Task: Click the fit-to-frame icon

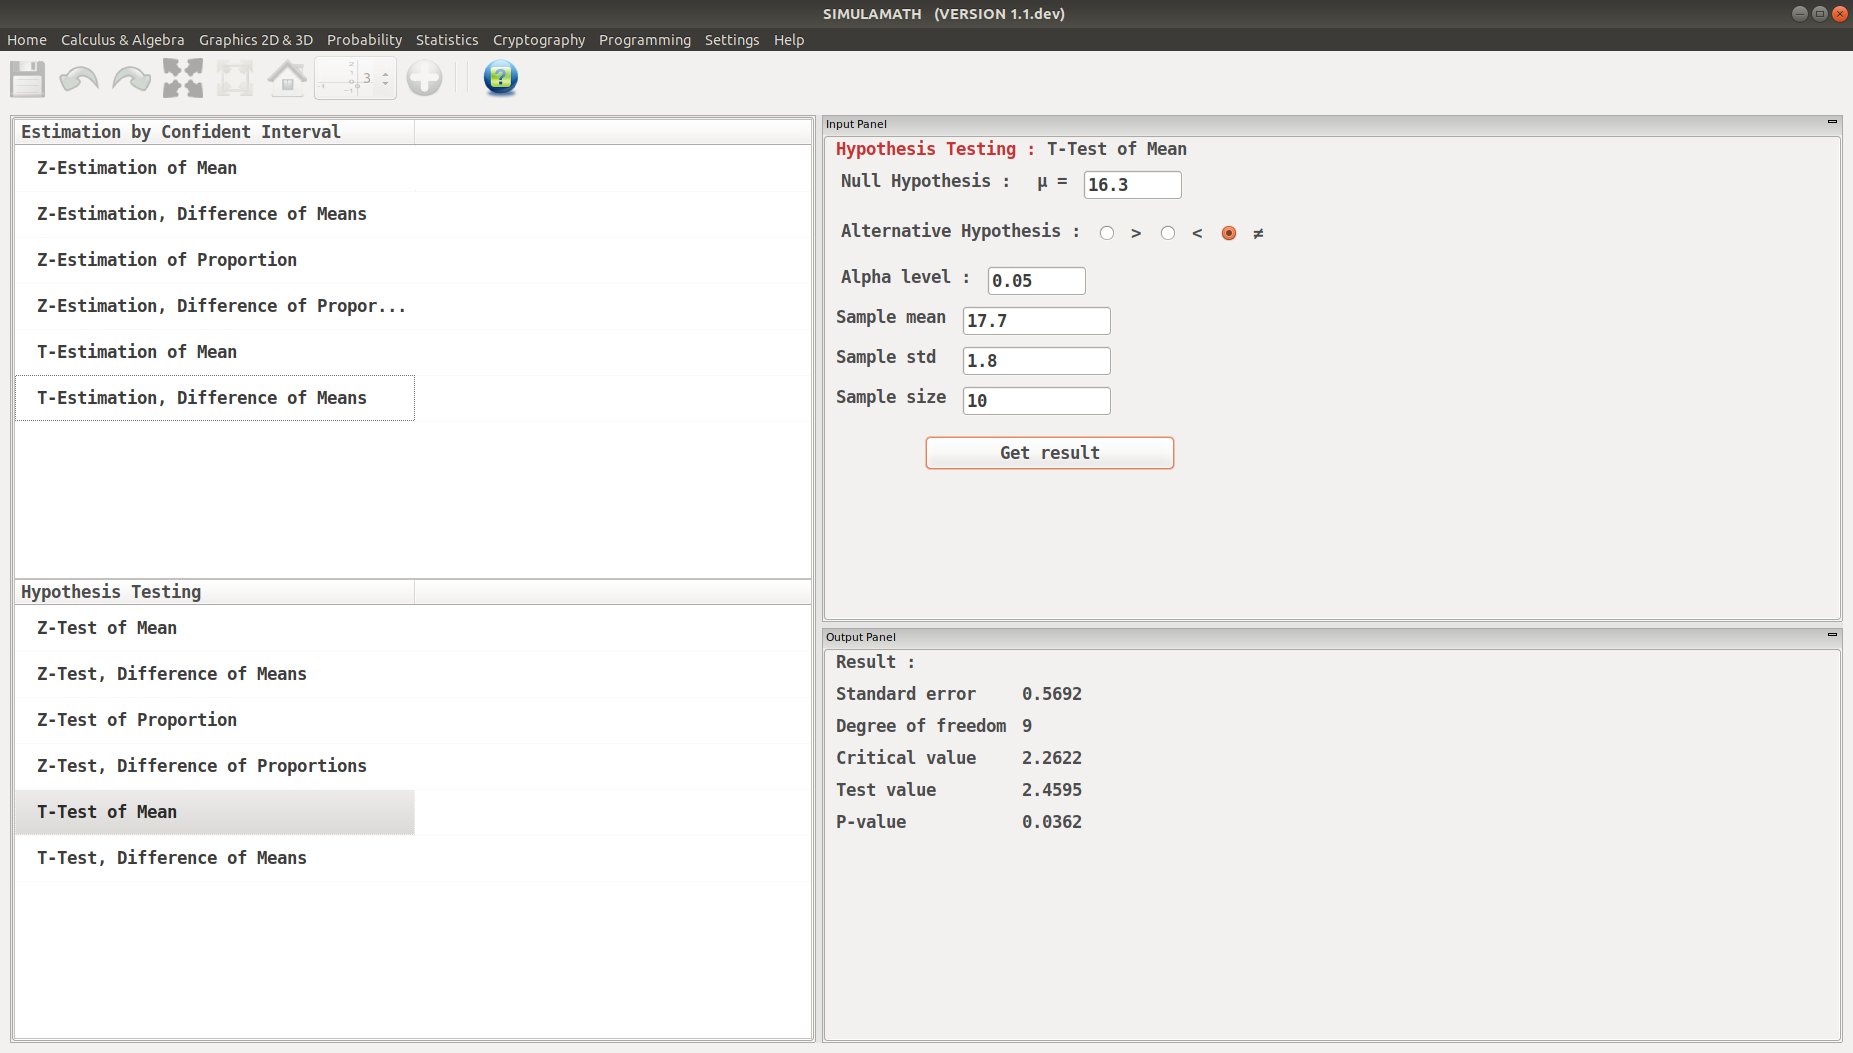Action: point(235,78)
